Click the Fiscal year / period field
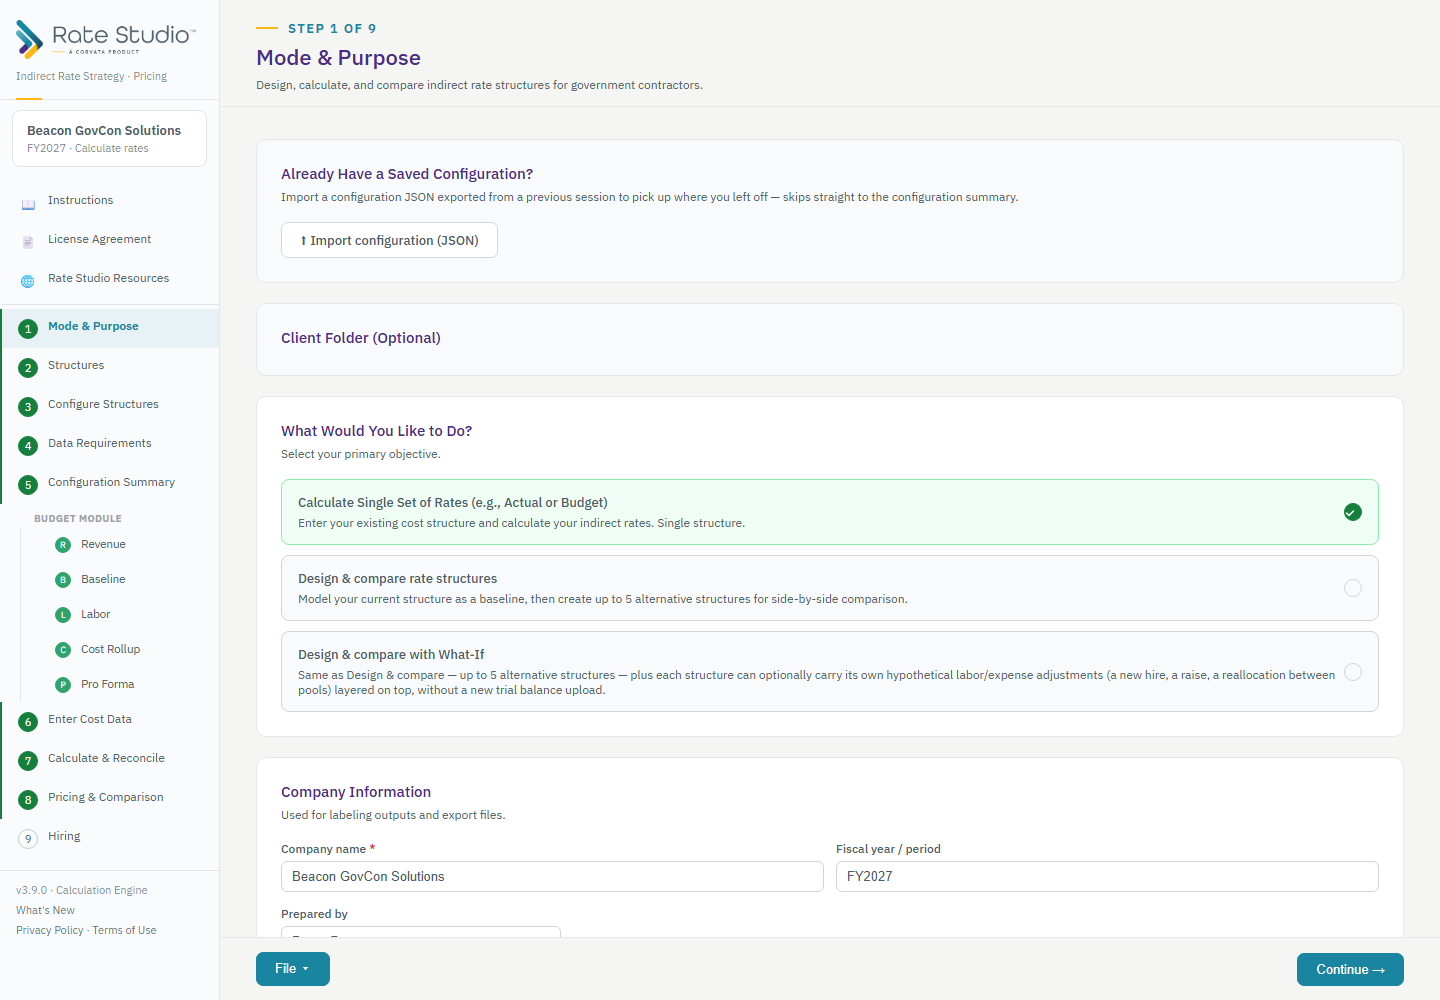Screen dimensions: 1440x1000 1107,876
